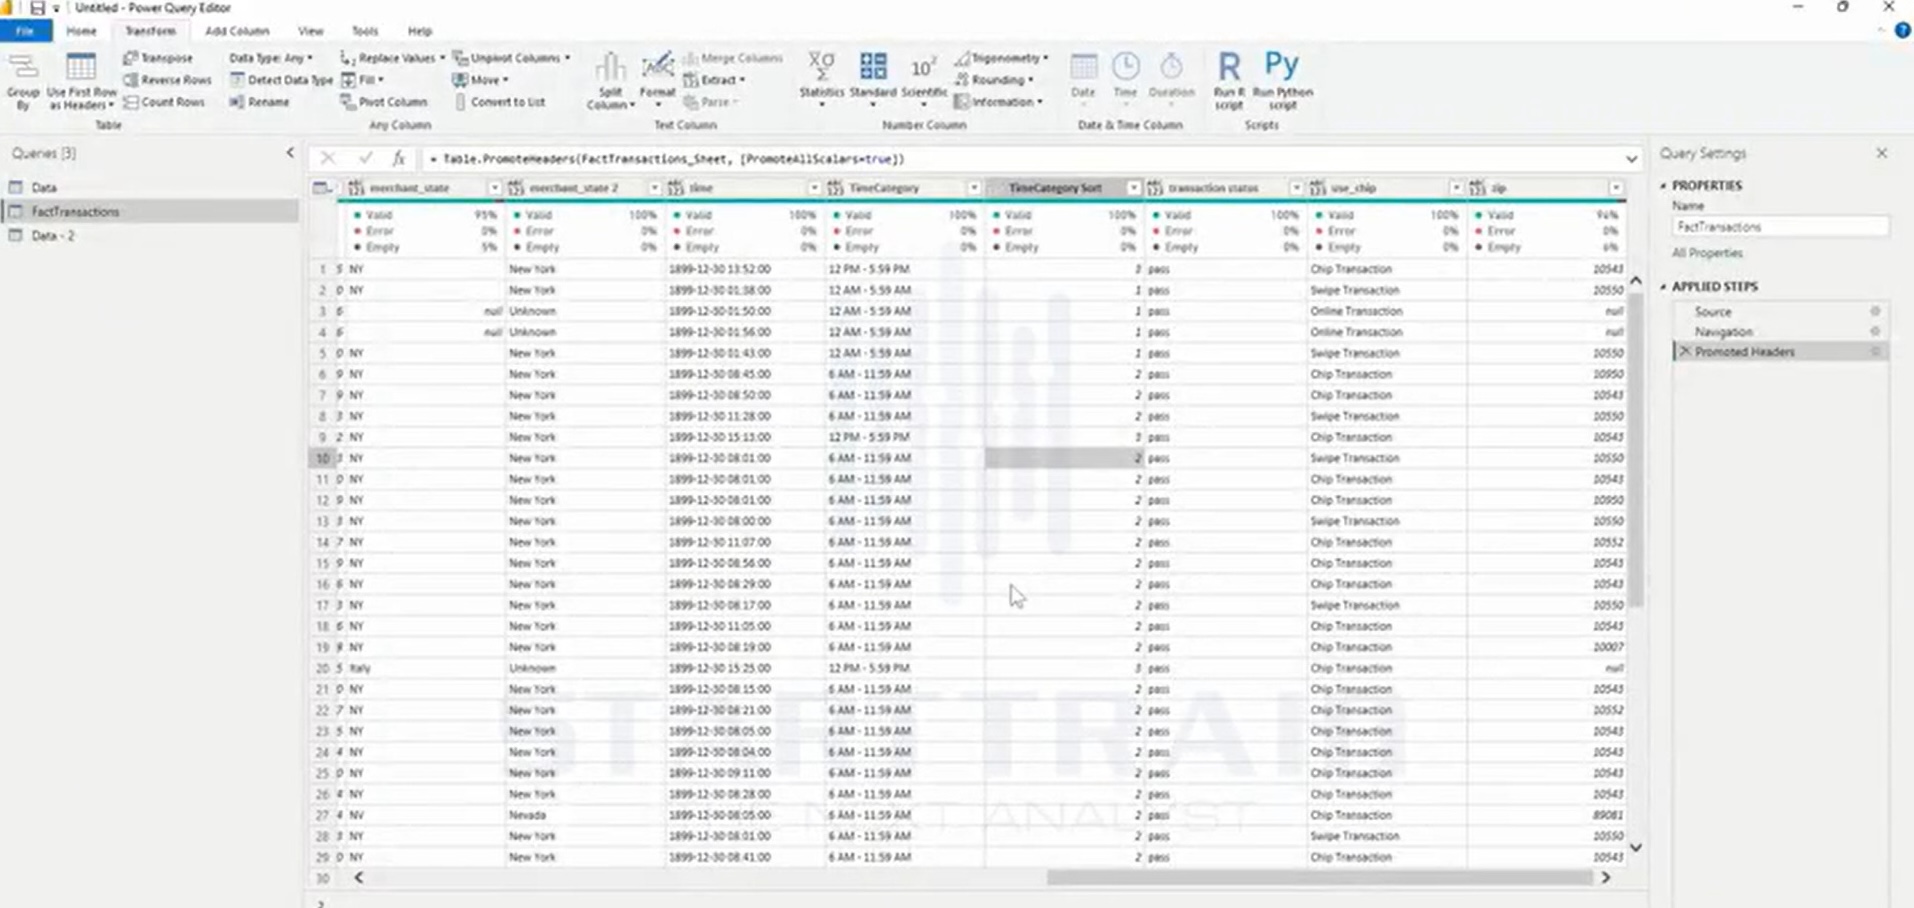This screenshot has height=908, width=1914.
Task: Switch to the Home tab
Action: click(x=82, y=31)
